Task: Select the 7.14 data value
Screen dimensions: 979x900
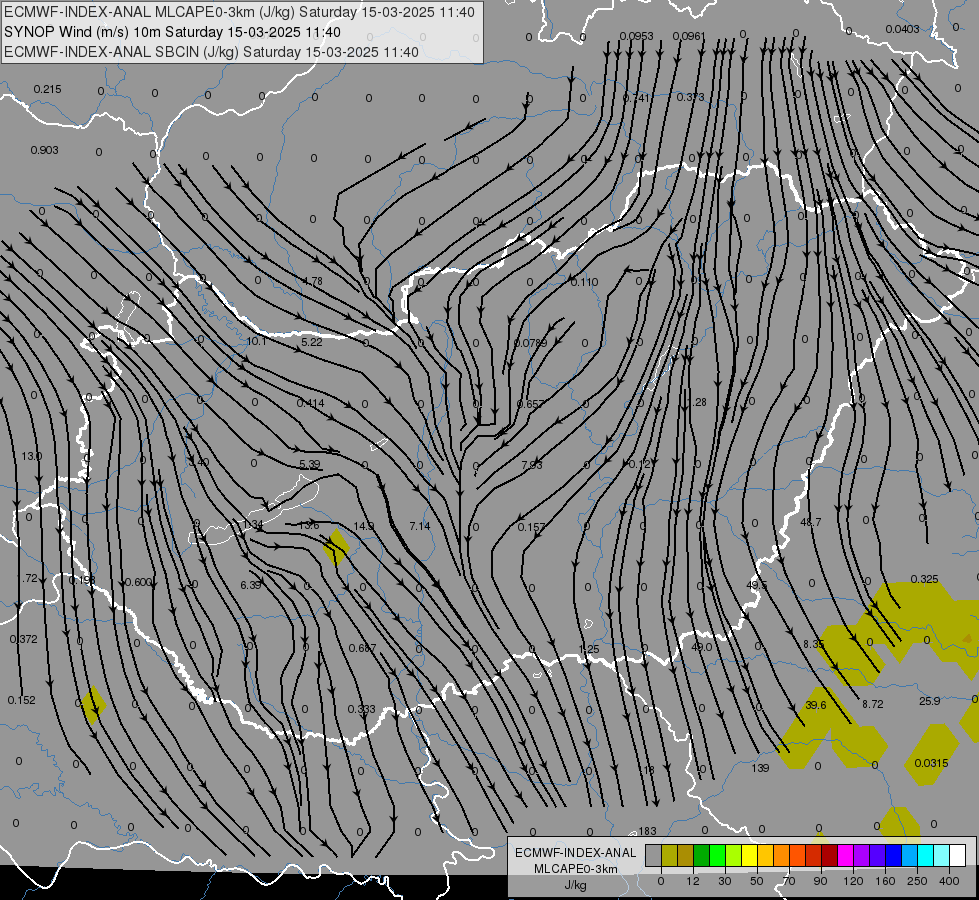Action: pyautogui.click(x=420, y=527)
